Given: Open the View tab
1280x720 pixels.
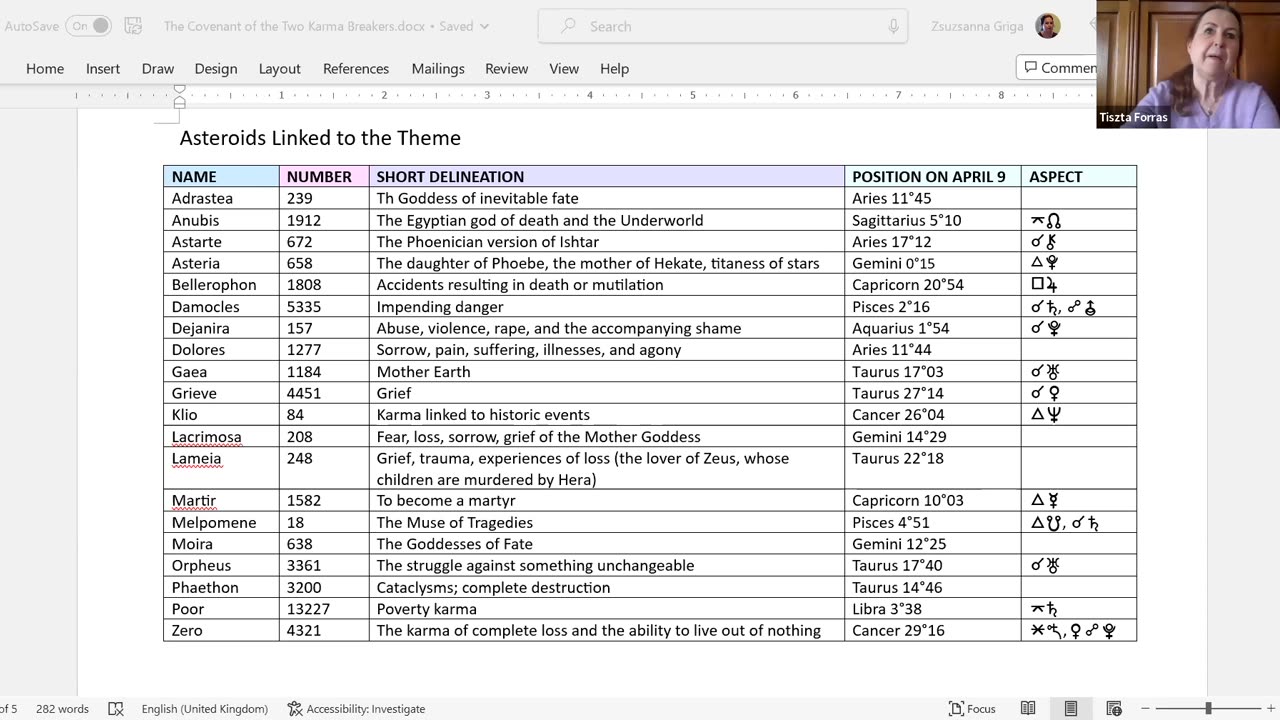Looking at the screenshot, I should click(564, 69).
